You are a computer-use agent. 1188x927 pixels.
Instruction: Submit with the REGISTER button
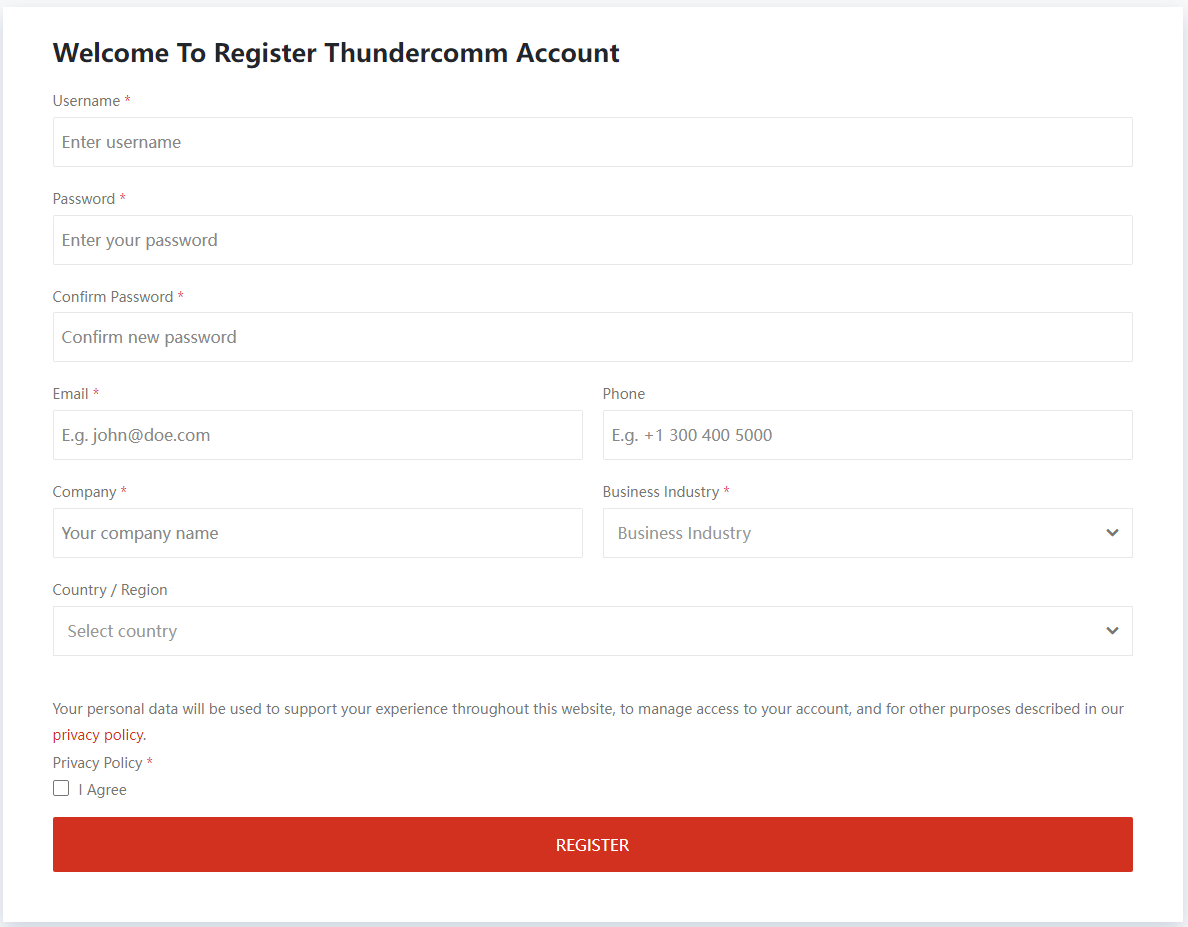[592, 844]
